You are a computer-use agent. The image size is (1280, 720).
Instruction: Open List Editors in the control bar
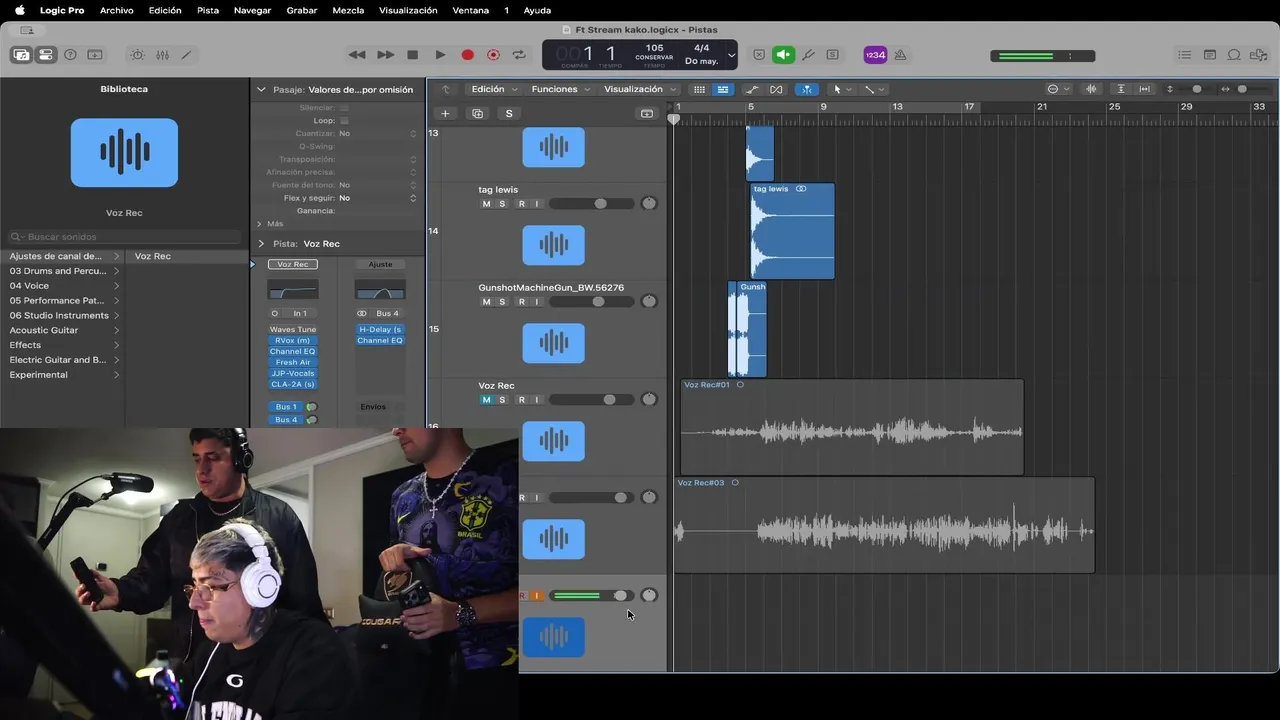point(1185,55)
